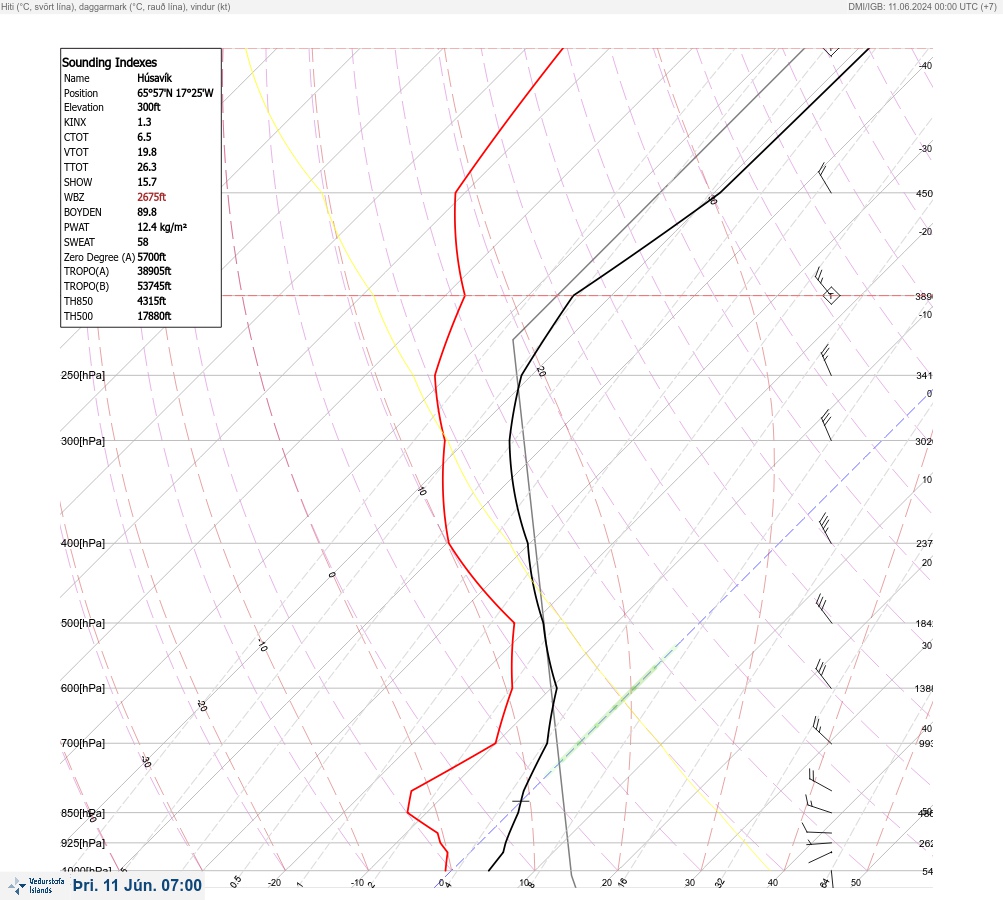The width and height of the screenshot is (1003, 900).
Task: Select the wind barb at the 250 hPa level
Action: [x=826, y=361]
